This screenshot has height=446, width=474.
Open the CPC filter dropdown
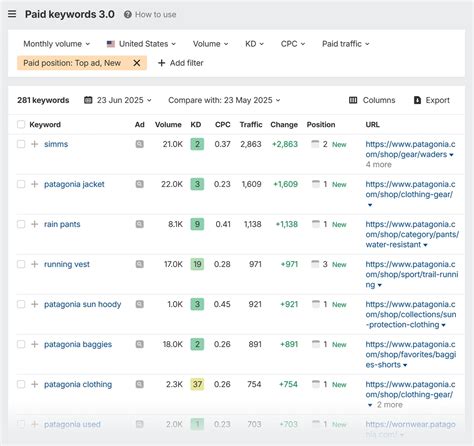[x=293, y=44]
